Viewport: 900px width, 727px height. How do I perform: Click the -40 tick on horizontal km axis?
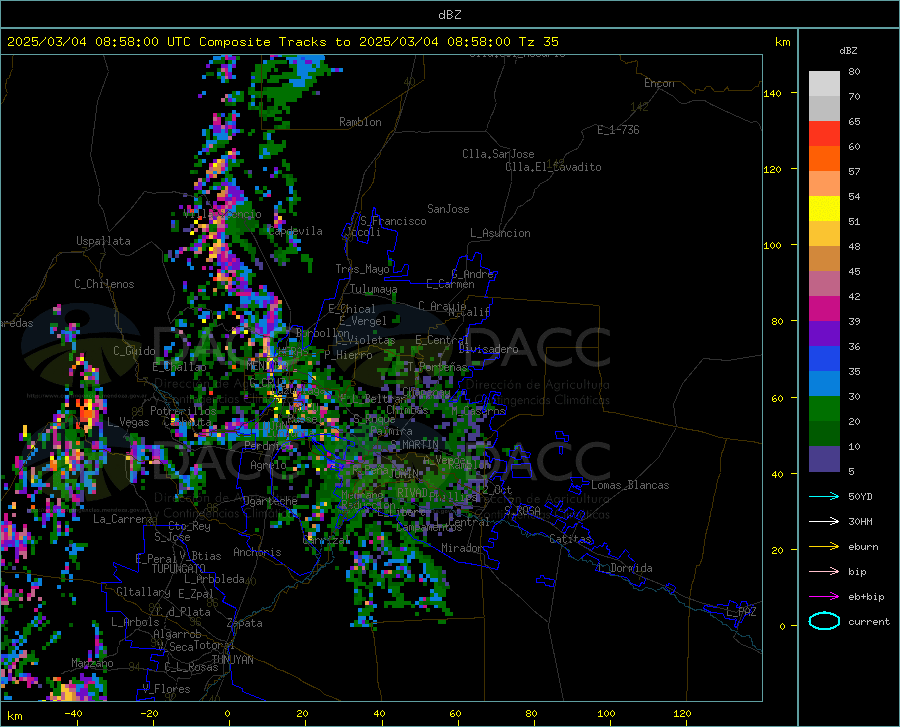click(73, 713)
